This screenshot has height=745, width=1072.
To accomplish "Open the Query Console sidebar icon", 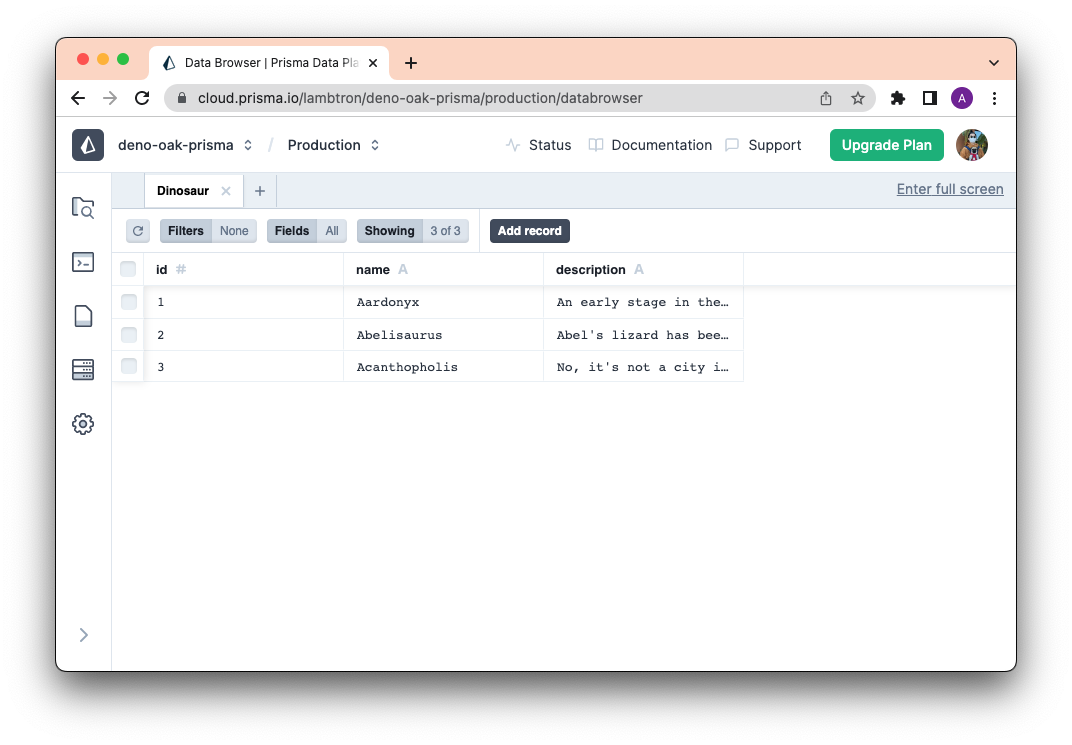I will tap(83, 262).
